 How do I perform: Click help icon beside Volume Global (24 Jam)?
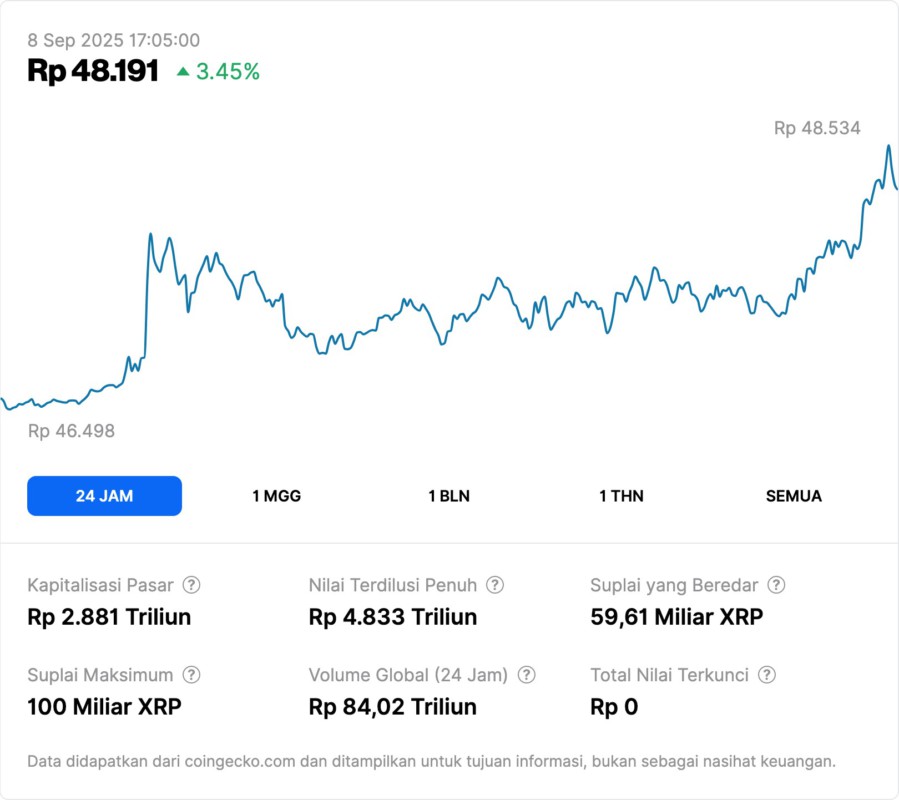[527, 675]
